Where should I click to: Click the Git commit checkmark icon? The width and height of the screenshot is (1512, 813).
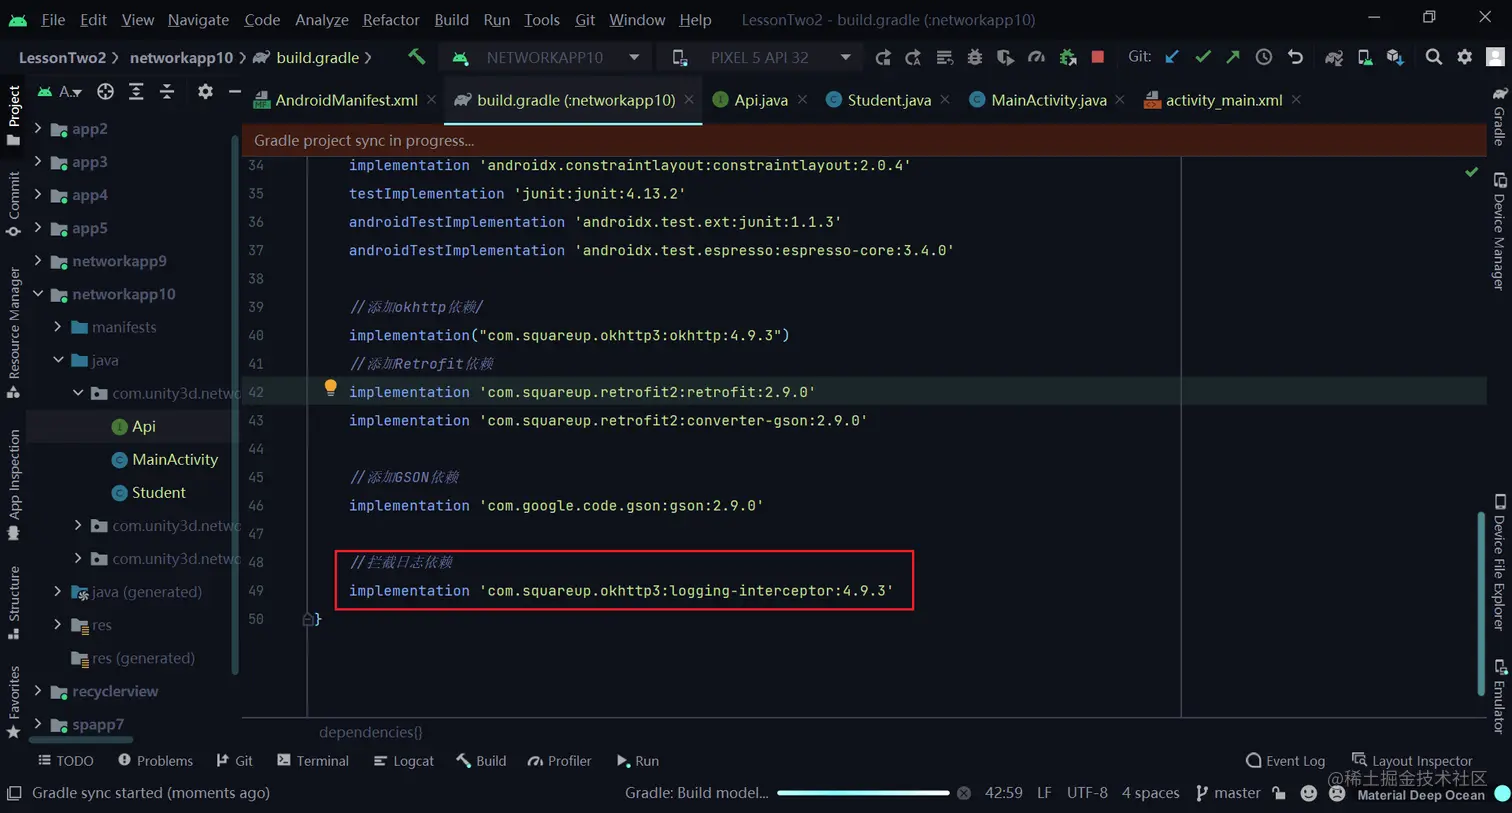[1203, 57]
